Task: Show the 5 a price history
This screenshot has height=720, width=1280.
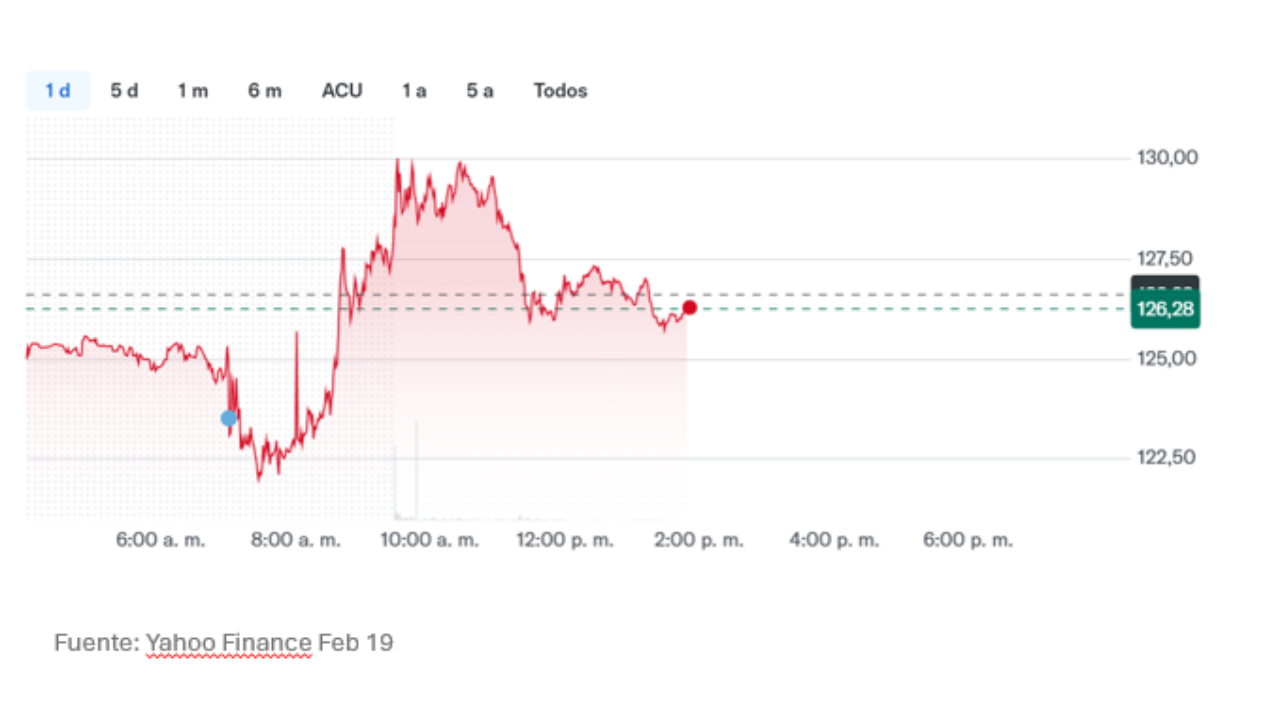Action: tap(480, 91)
